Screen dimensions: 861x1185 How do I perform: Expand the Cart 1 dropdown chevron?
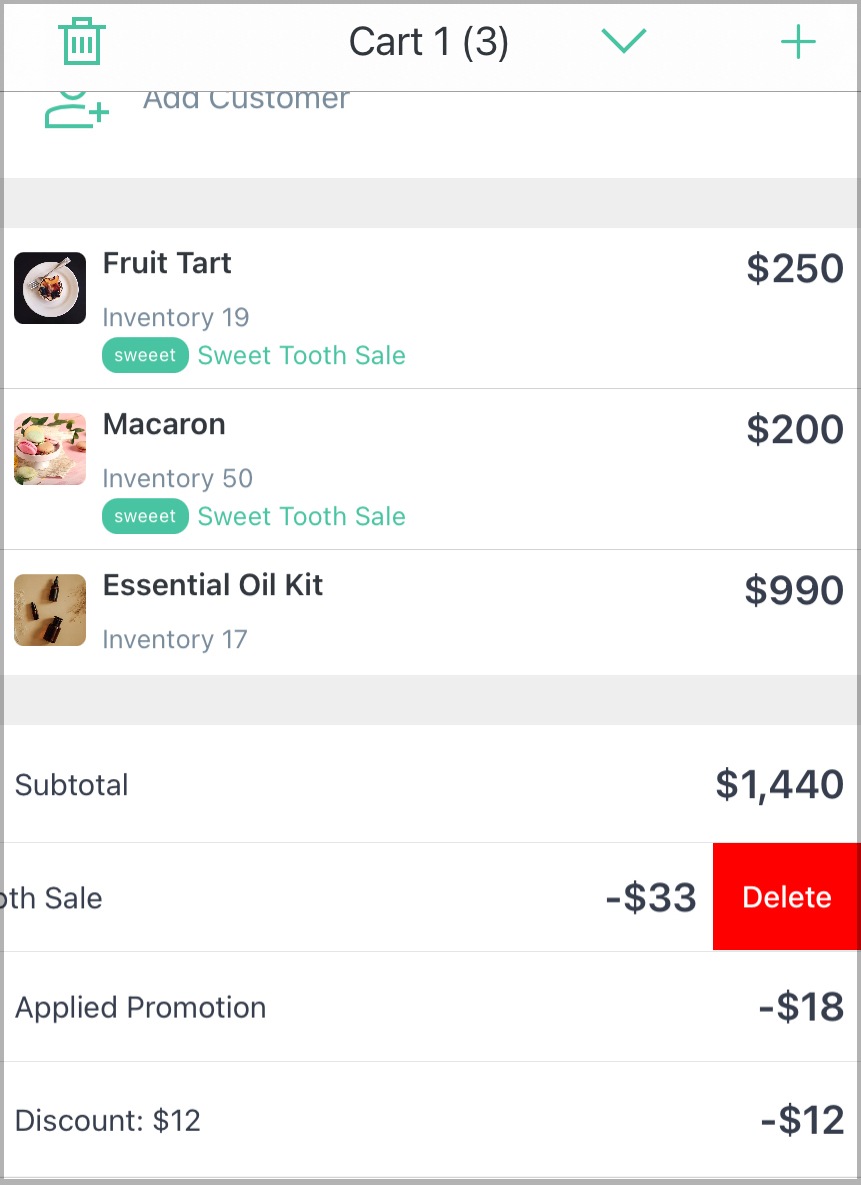point(624,41)
